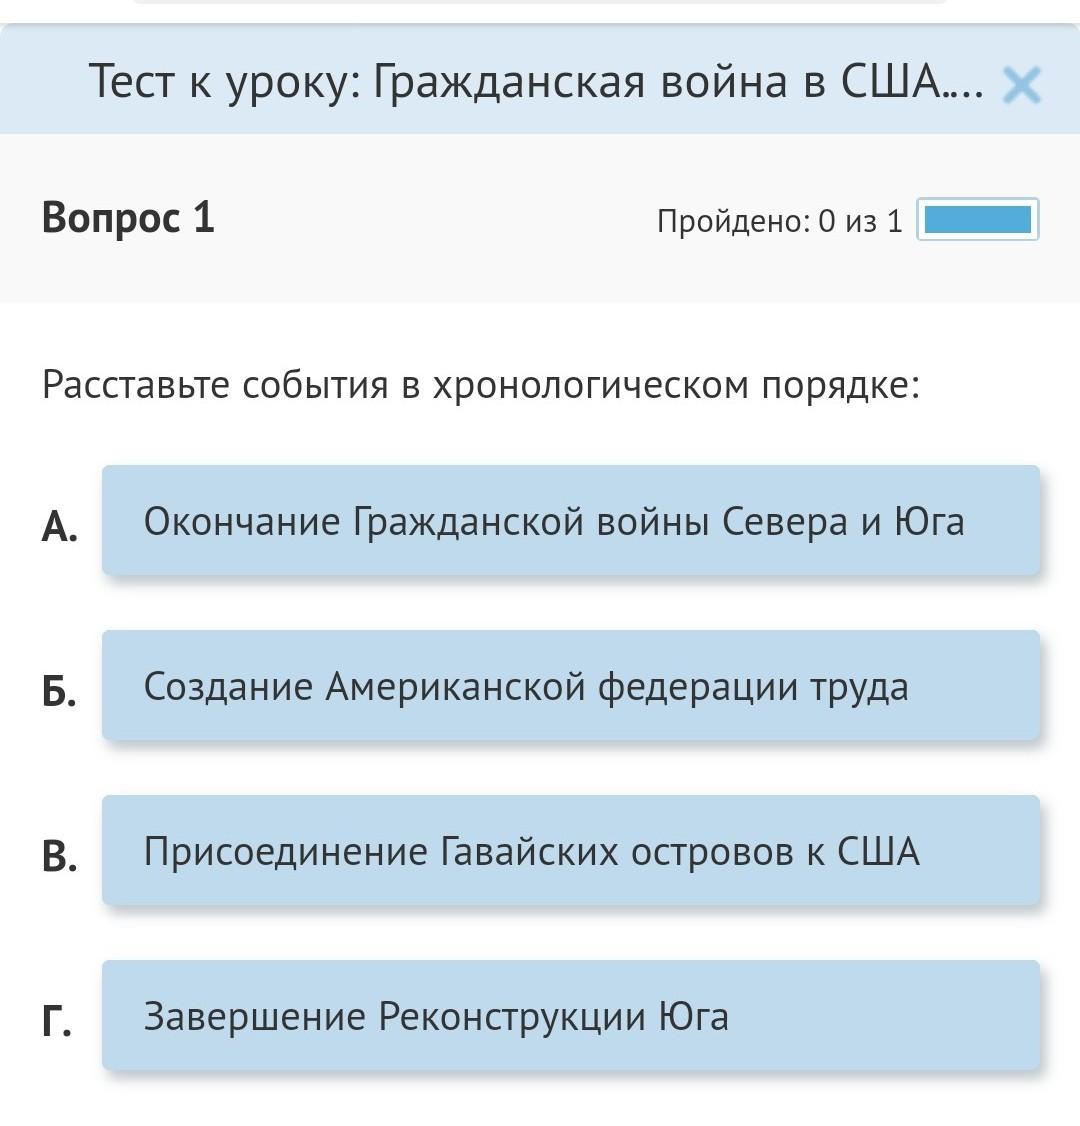Click the Пройдено: 0 из 1 counter

click(779, 221)
